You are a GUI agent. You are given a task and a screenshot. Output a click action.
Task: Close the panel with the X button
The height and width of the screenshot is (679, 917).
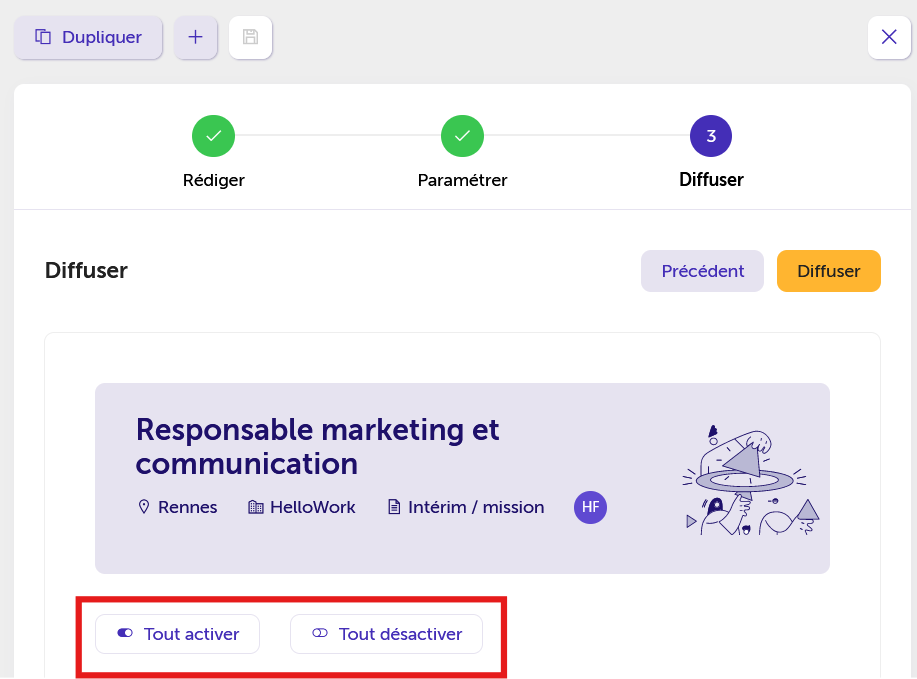coord(889,37)
